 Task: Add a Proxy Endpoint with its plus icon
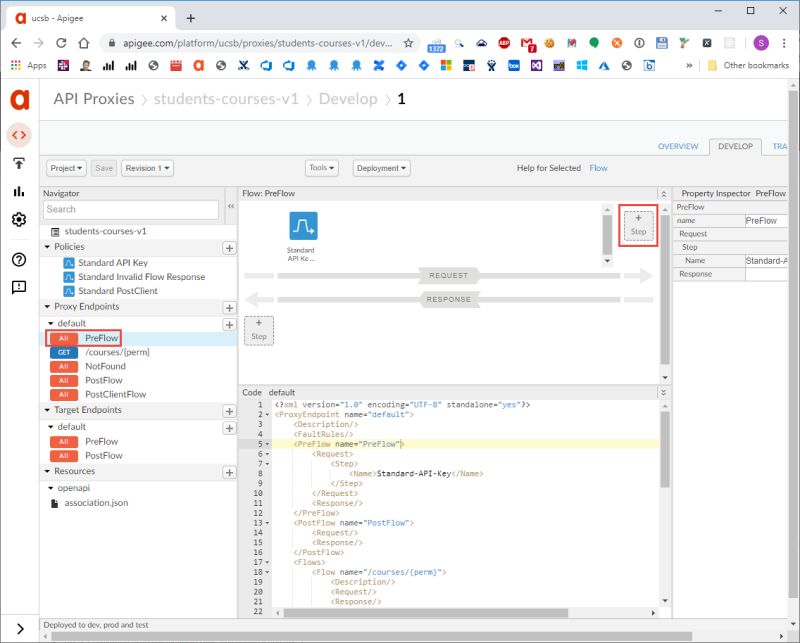pos(227,306)
